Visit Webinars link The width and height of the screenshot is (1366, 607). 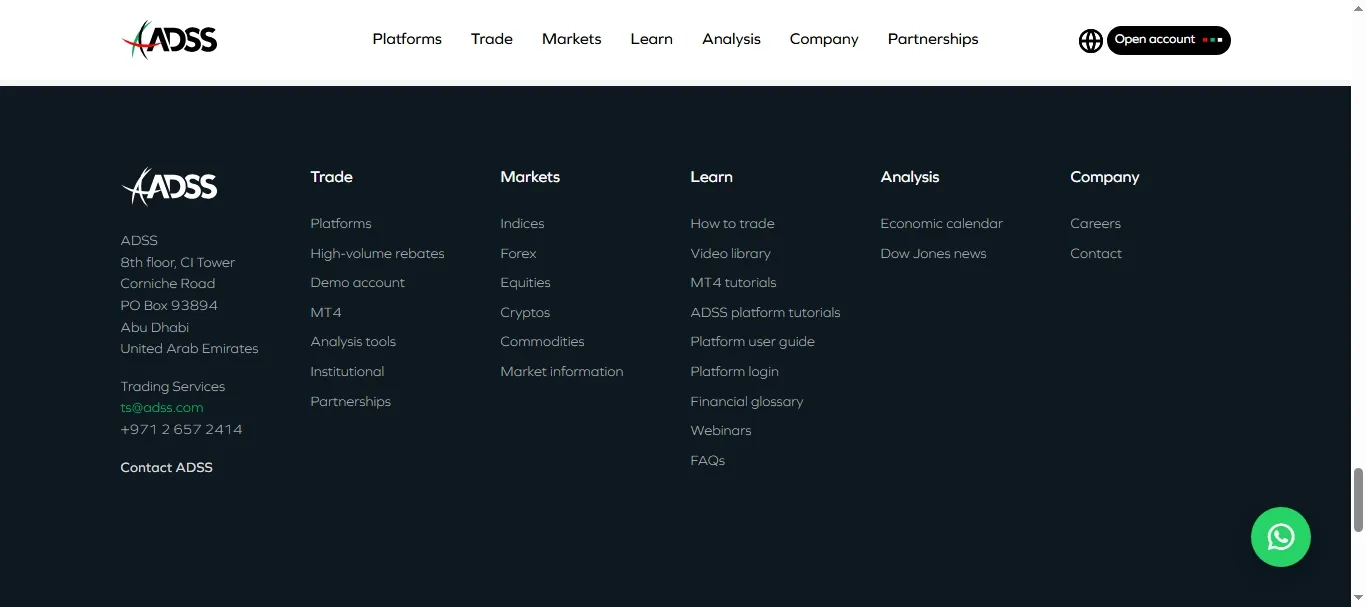721,430
